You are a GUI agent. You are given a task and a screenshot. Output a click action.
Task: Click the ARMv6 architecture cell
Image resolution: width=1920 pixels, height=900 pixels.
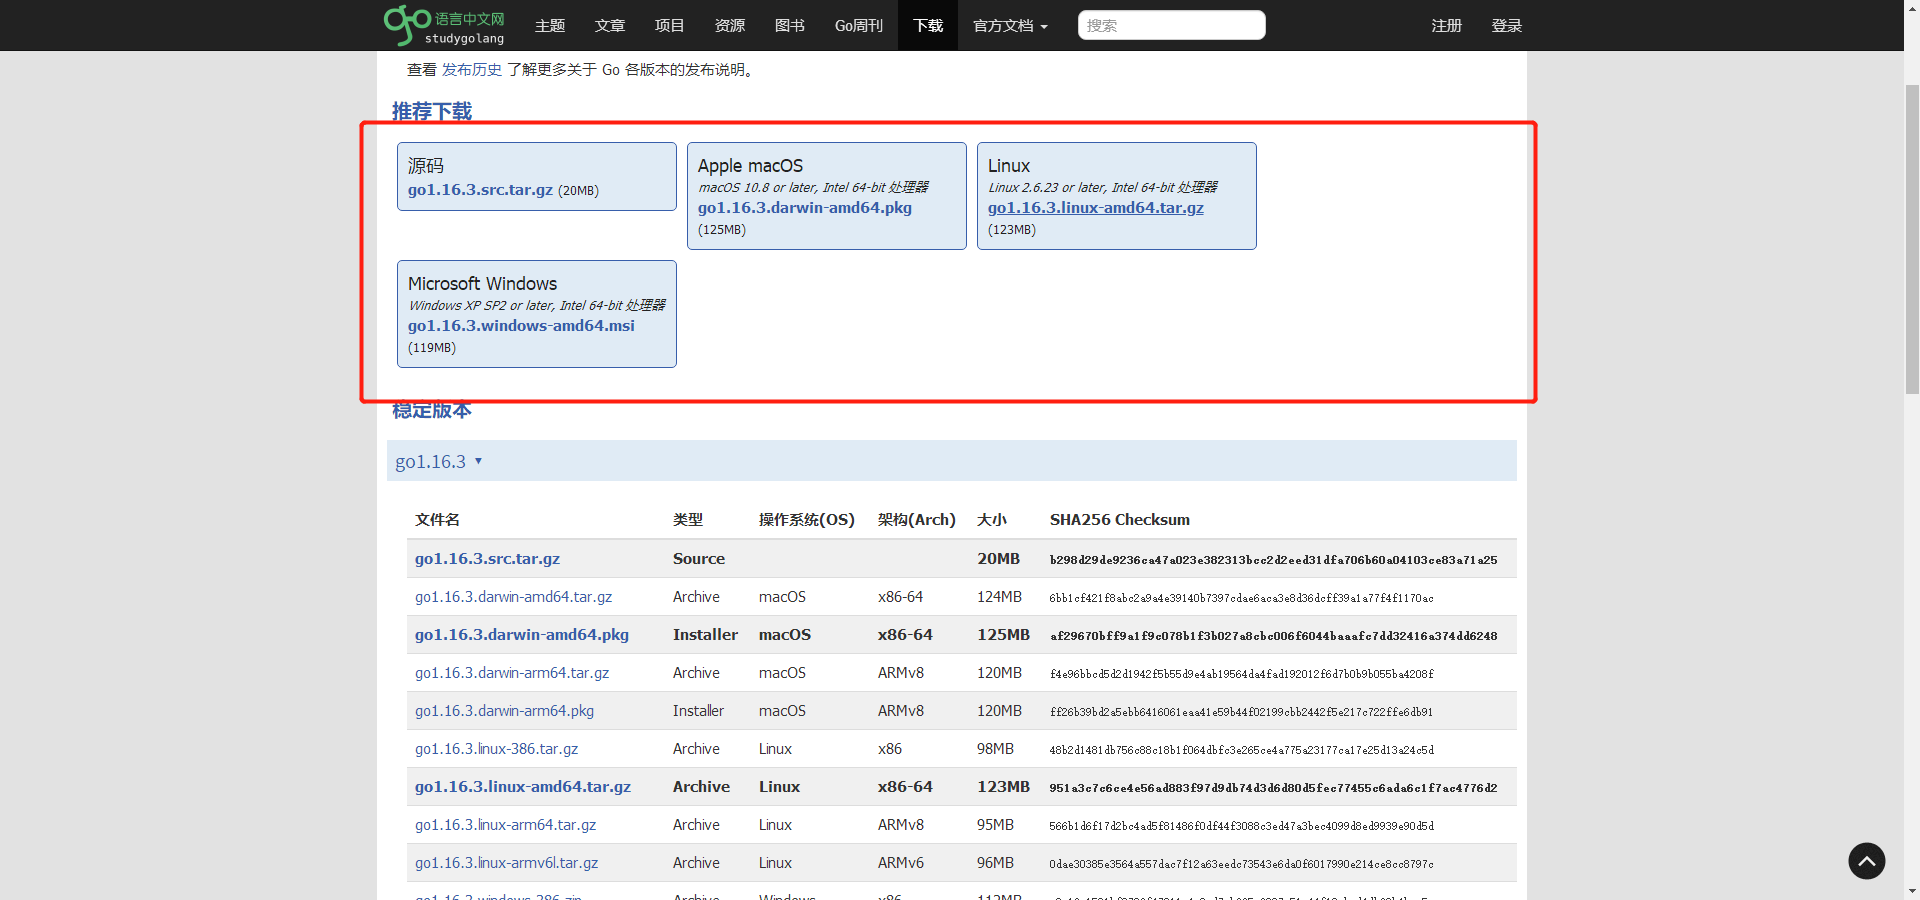(901, 863)
